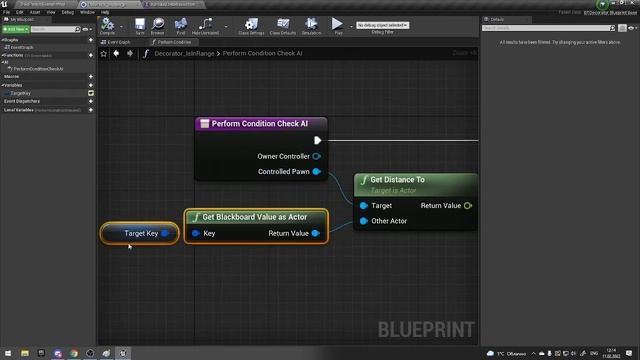This screenshot has height=360, width=640.
Task: Click the Compile toolbar icon
Action: click(107, 25)
